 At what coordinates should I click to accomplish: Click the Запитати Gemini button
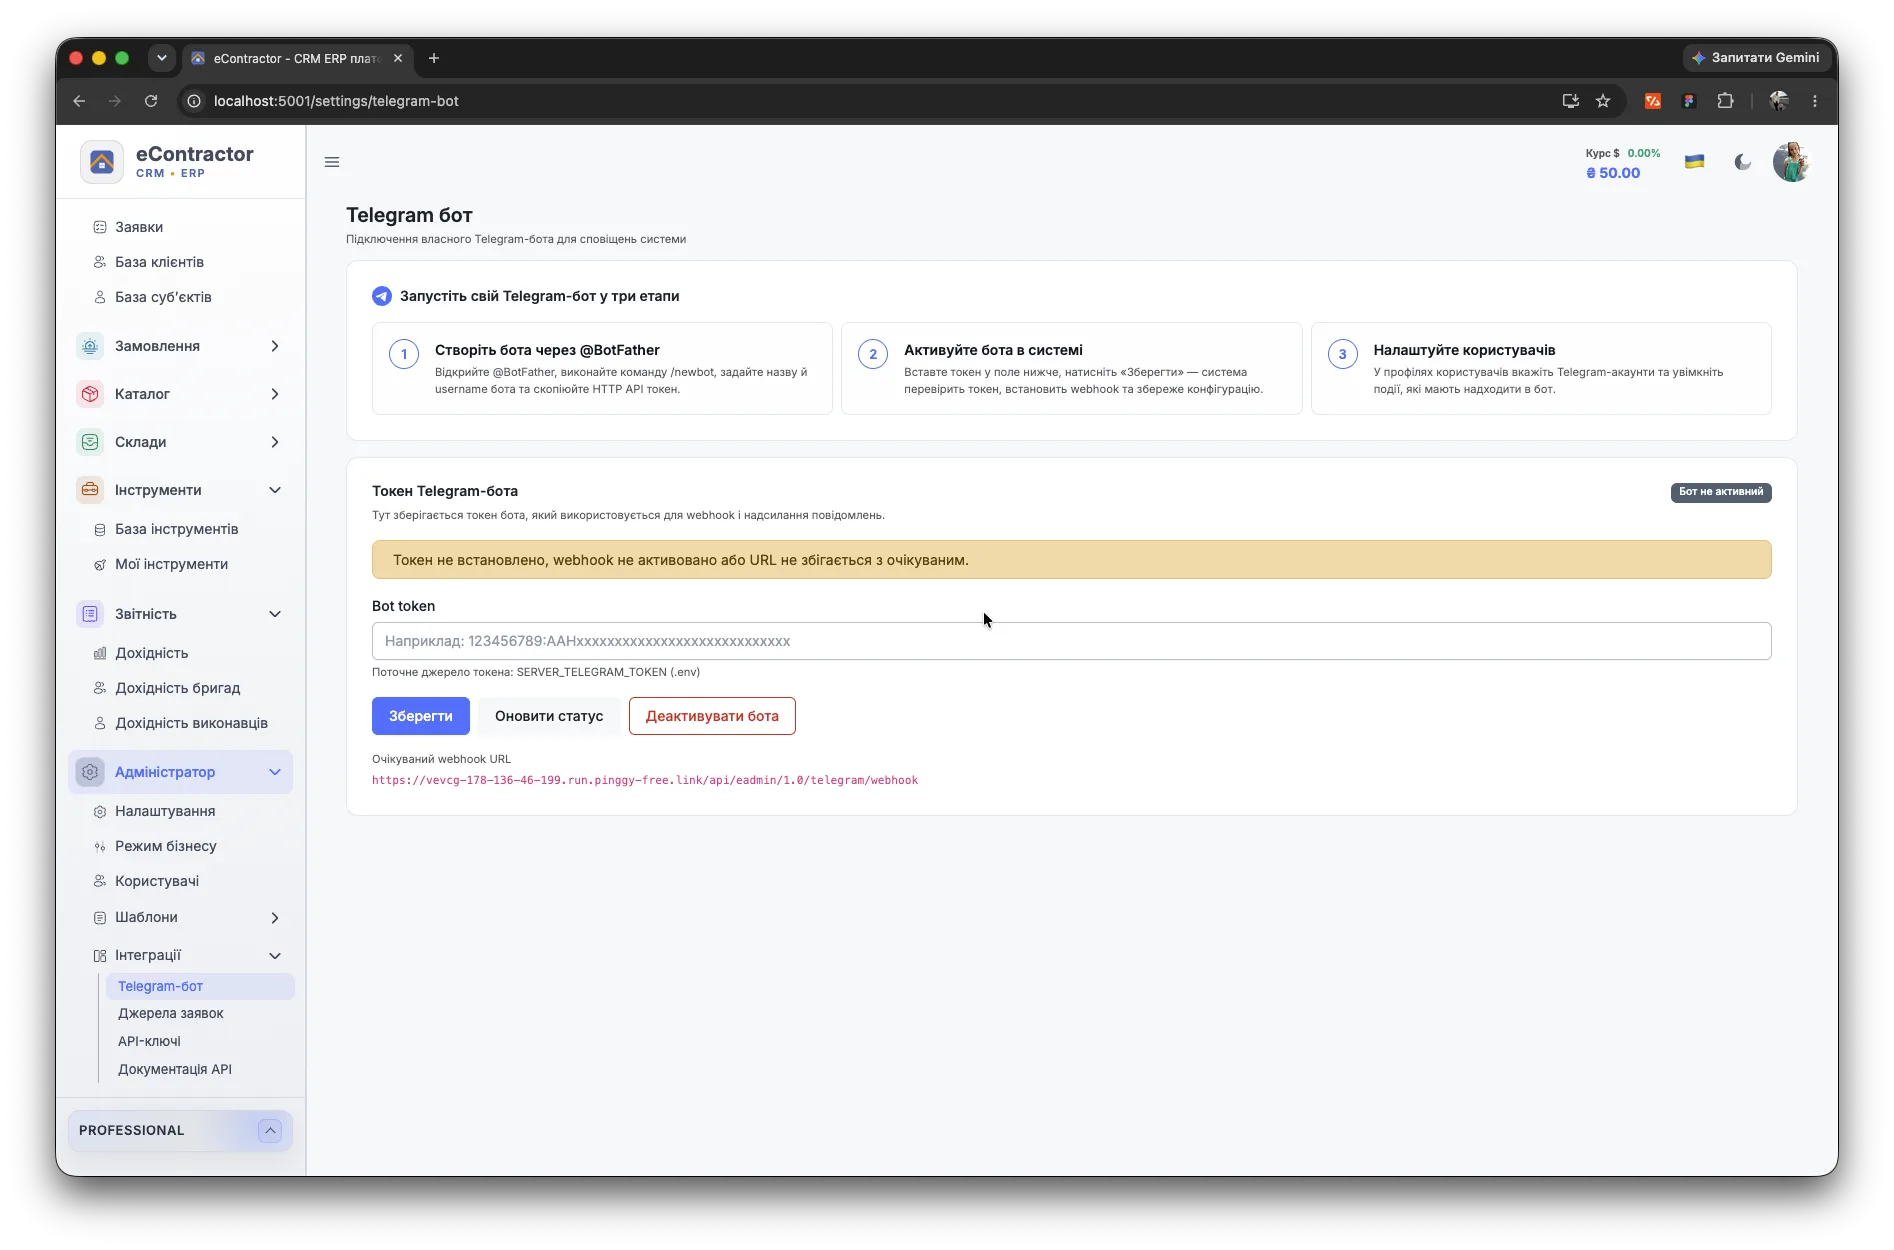coord(1756,58)
